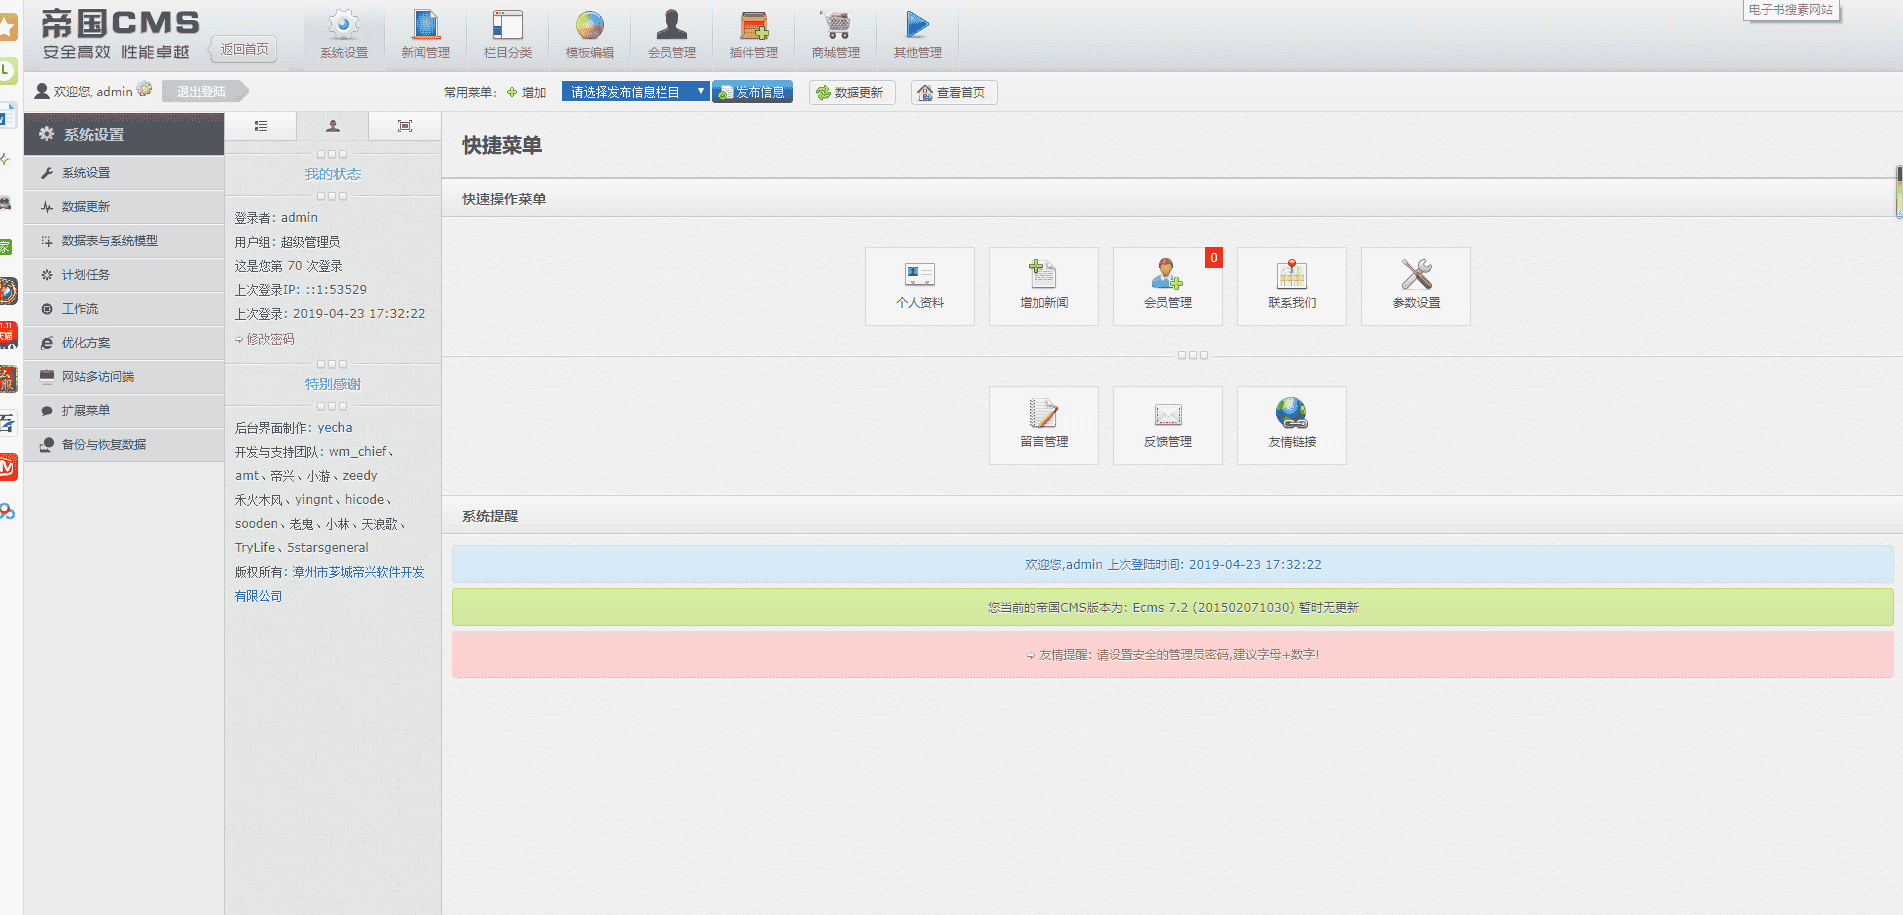The image size is (1903, 915).
Task: Open 网站多访问端 in the left sidebar
Action: click(124, 377)
